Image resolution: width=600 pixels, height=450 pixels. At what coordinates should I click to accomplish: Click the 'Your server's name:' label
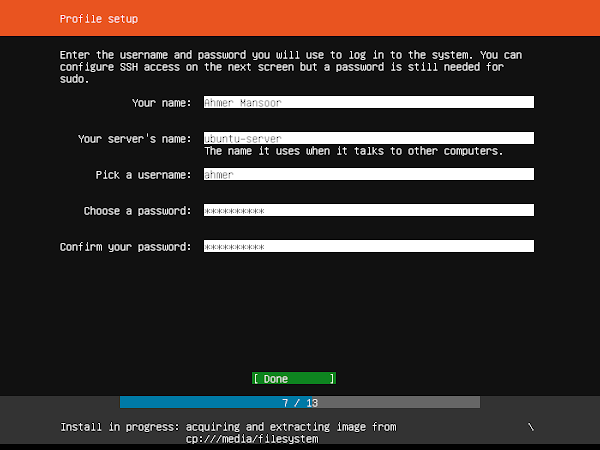click(x=134, y=139)
